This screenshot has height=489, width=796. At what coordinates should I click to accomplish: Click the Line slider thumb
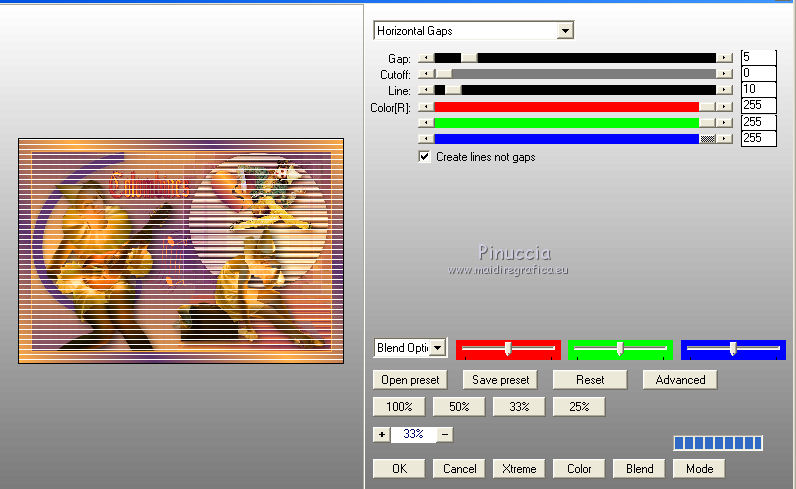point(453,90)
